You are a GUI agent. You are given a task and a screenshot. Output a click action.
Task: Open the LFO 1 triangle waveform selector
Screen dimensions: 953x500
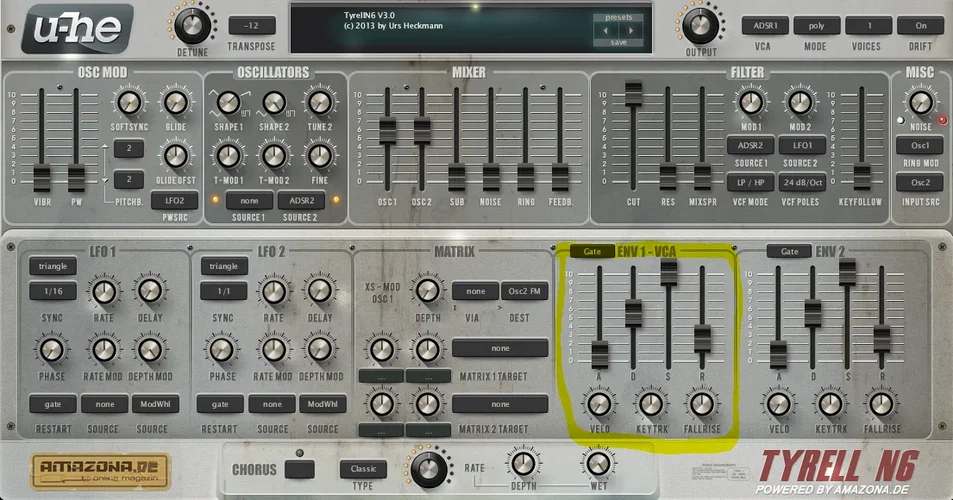[x=53, y=266]
